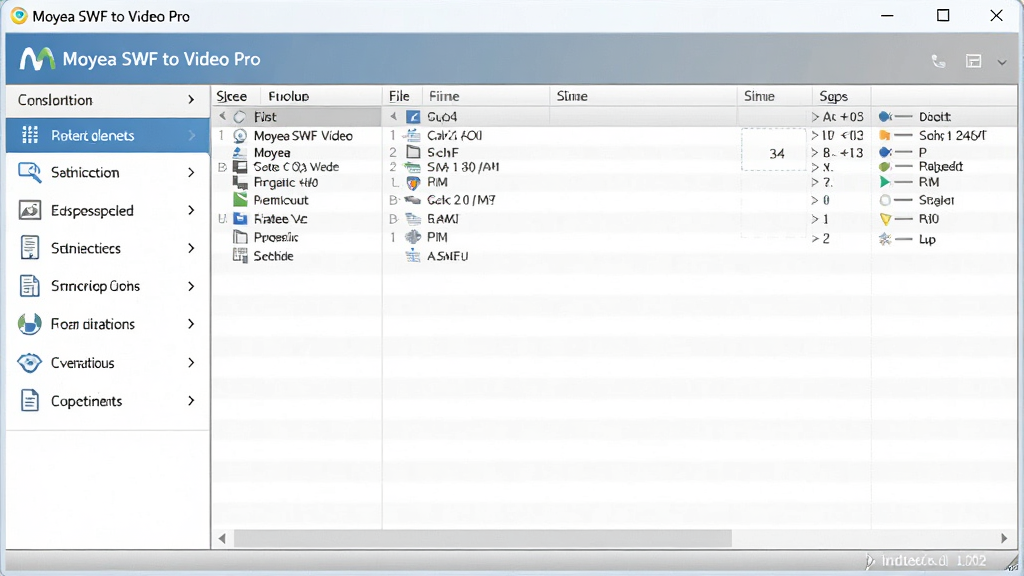The height and width of the screenshot is (576, 1024).
Task: Click the Smncriop Oohs document icon
Action: [29, 286]
